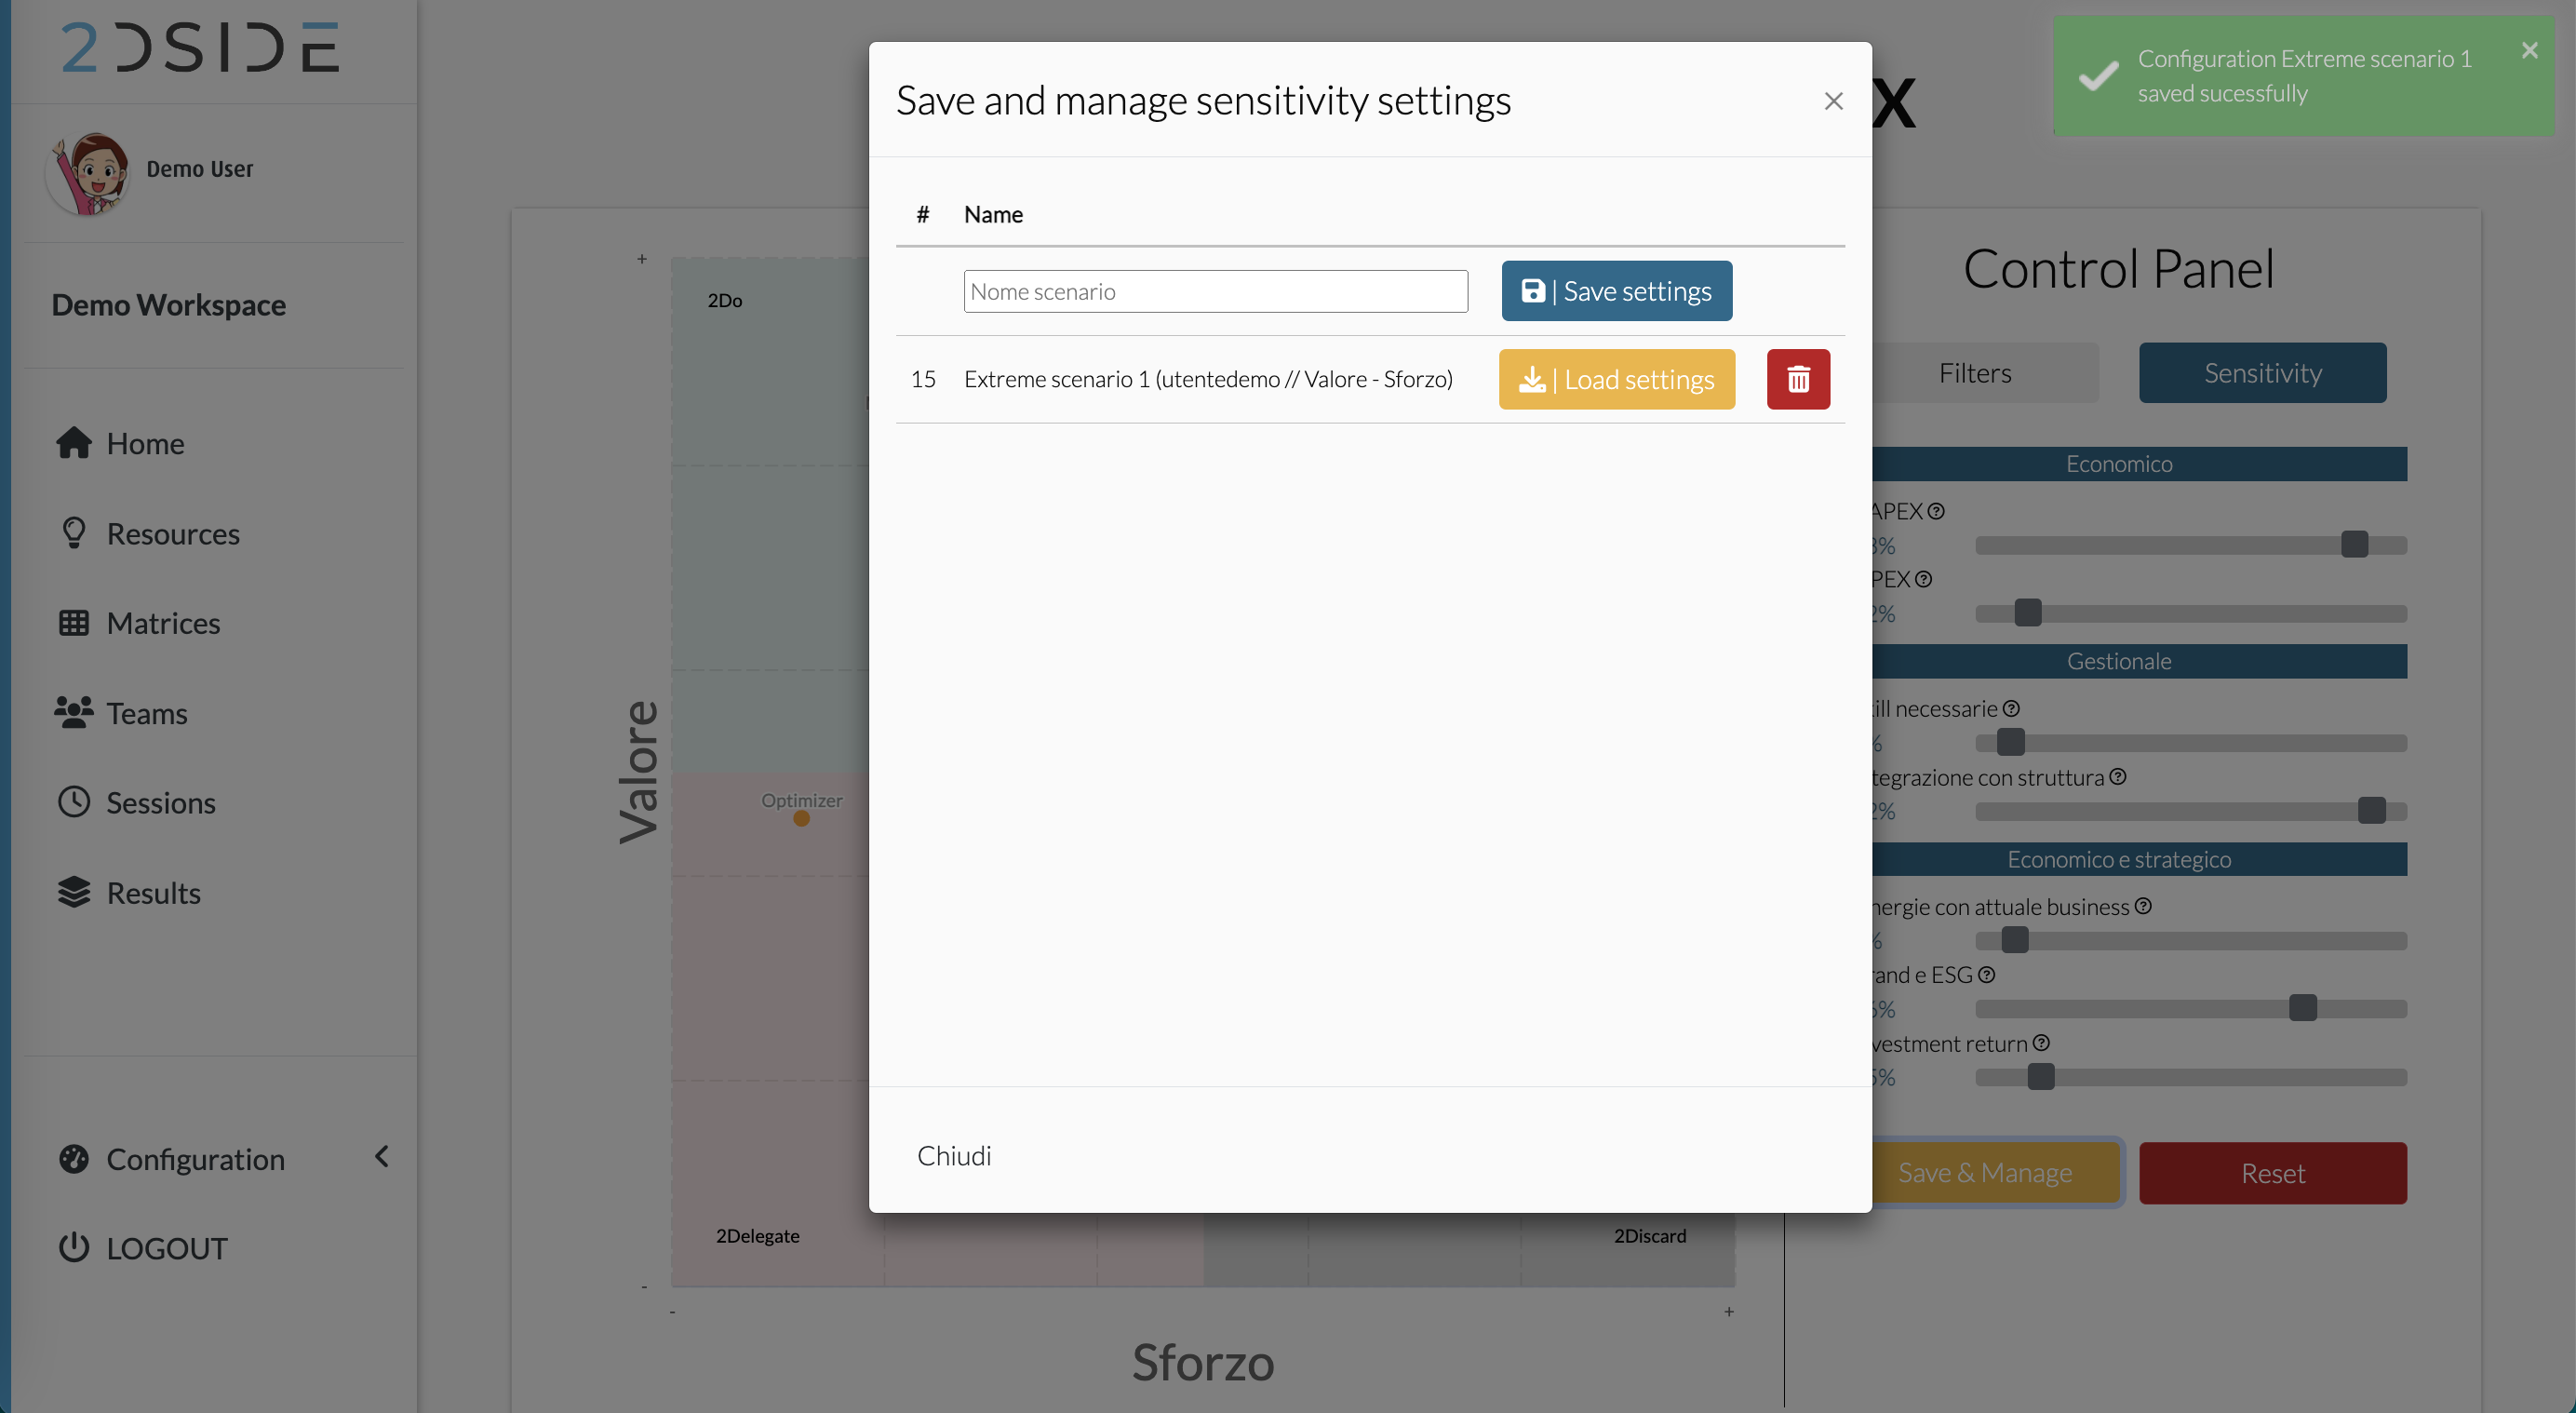Image resolution: width=2576 pixels, height=1413 pixels.
Task: Click the Reset button
Action: point(2272,1173)
